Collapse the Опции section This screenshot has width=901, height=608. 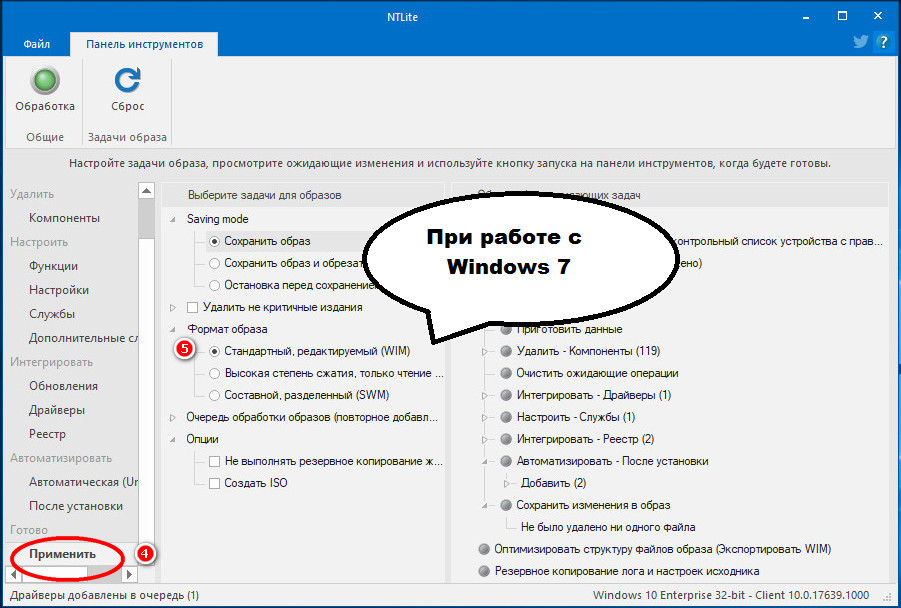click(x=173, y=440)
